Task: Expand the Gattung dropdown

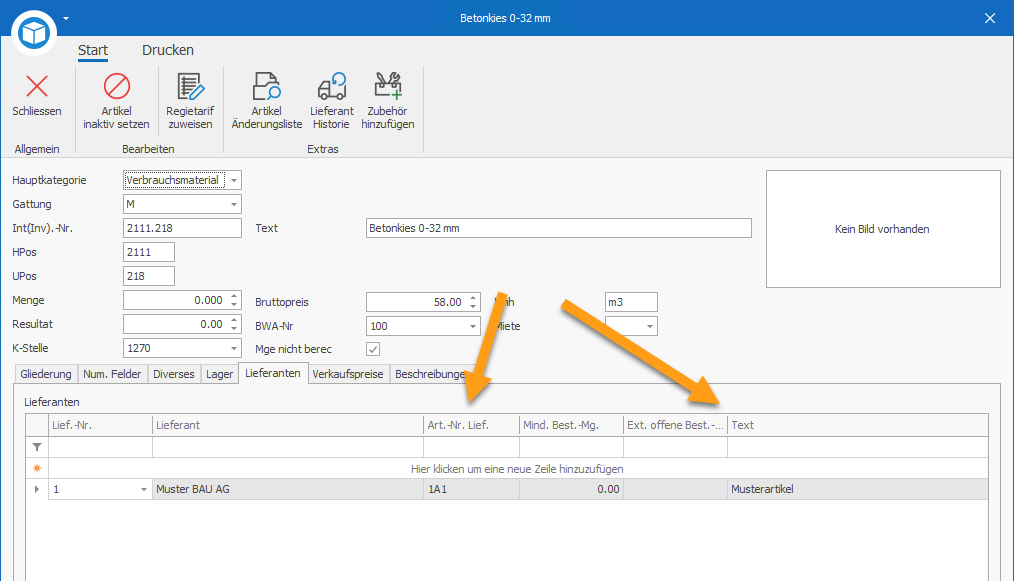Action: point(234,204)
